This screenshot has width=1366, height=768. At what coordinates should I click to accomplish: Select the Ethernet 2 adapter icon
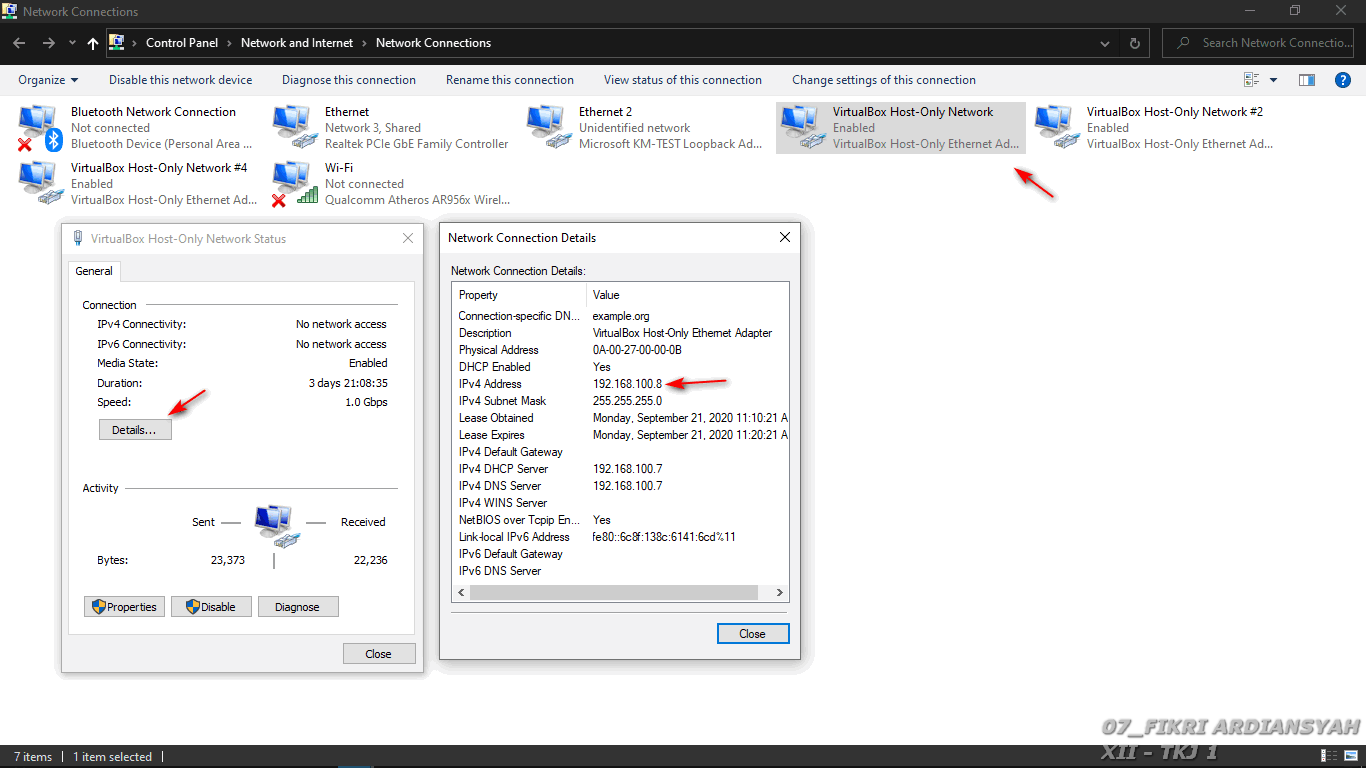550,128
